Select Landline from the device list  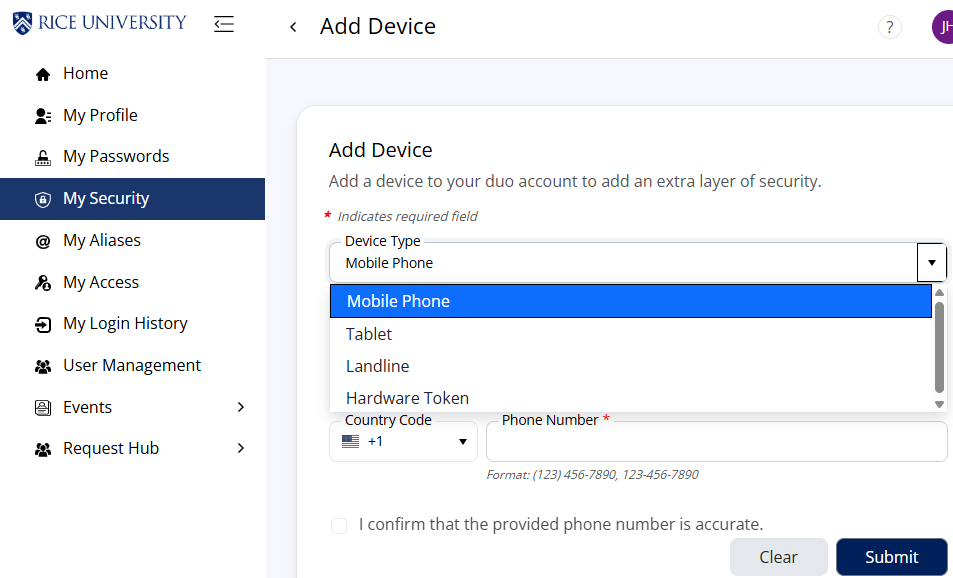(x=377, y=366)
